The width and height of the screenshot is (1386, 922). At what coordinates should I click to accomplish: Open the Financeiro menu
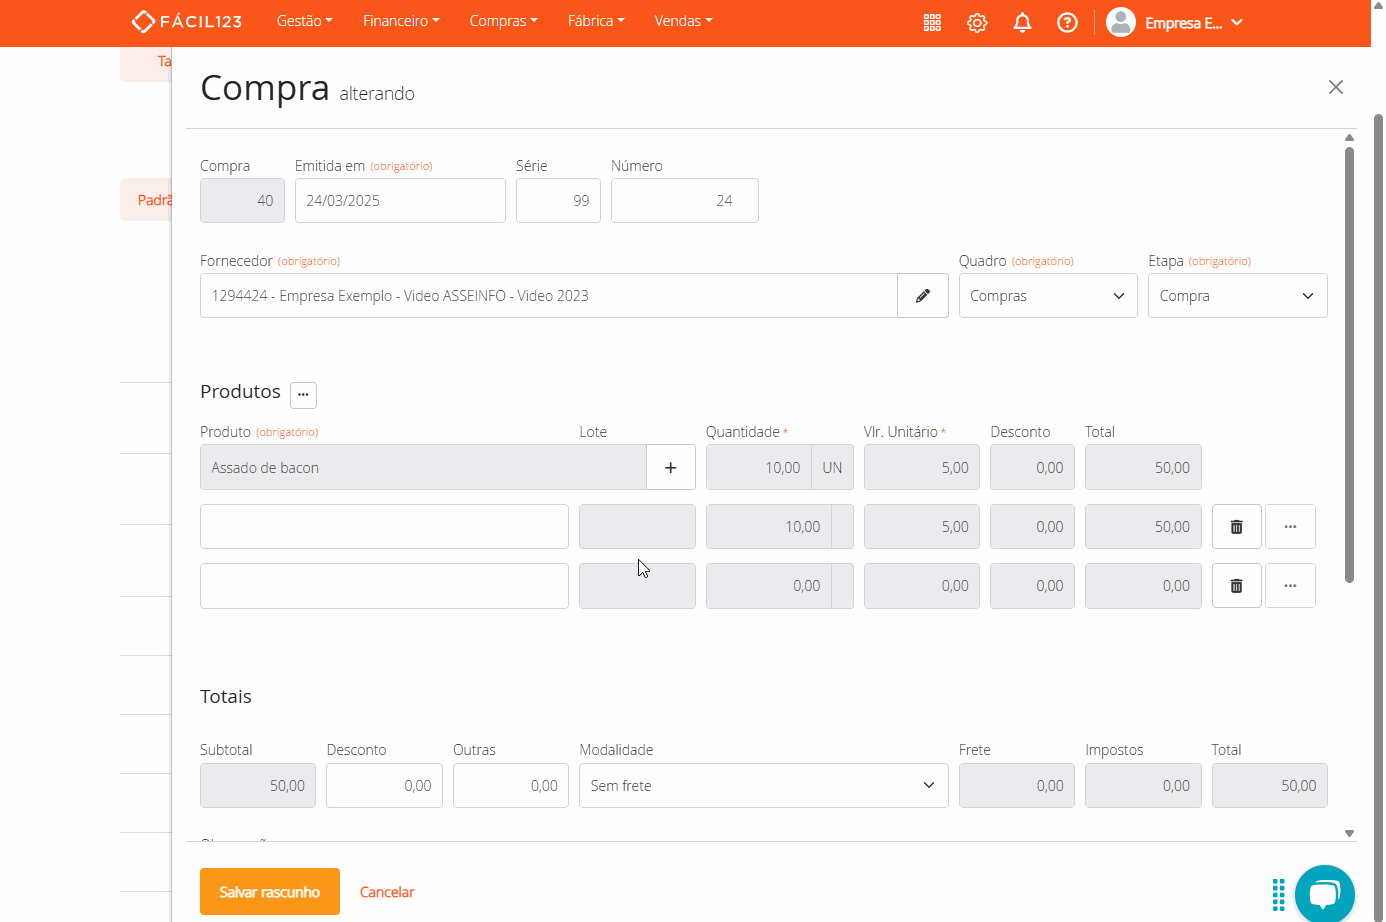point(400,21)
